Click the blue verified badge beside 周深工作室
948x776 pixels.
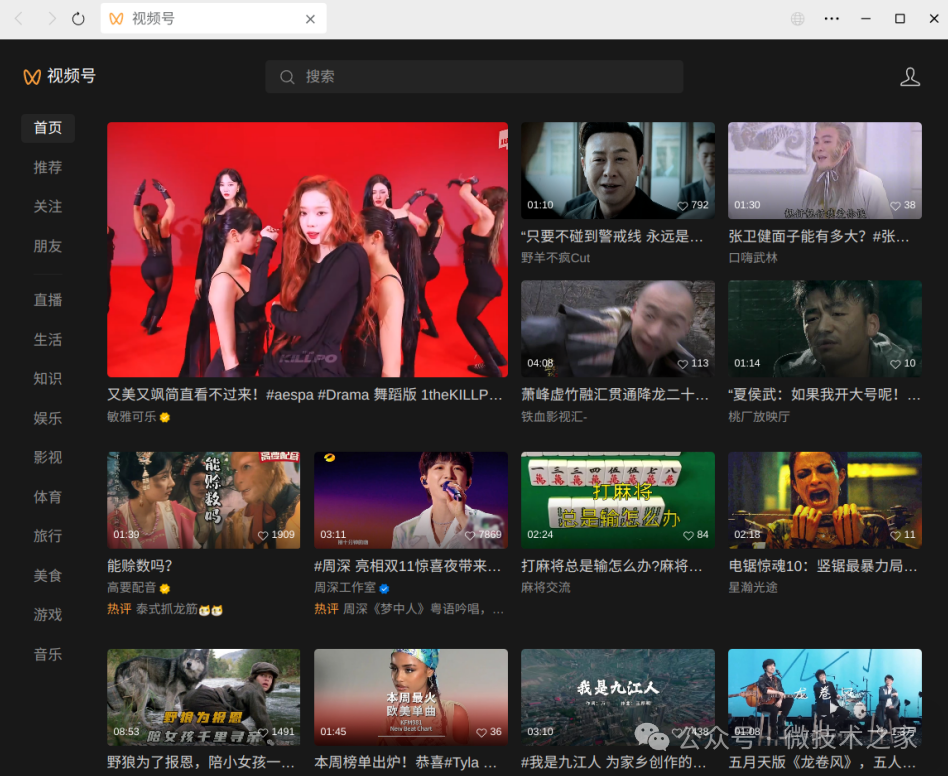point(384,588)
